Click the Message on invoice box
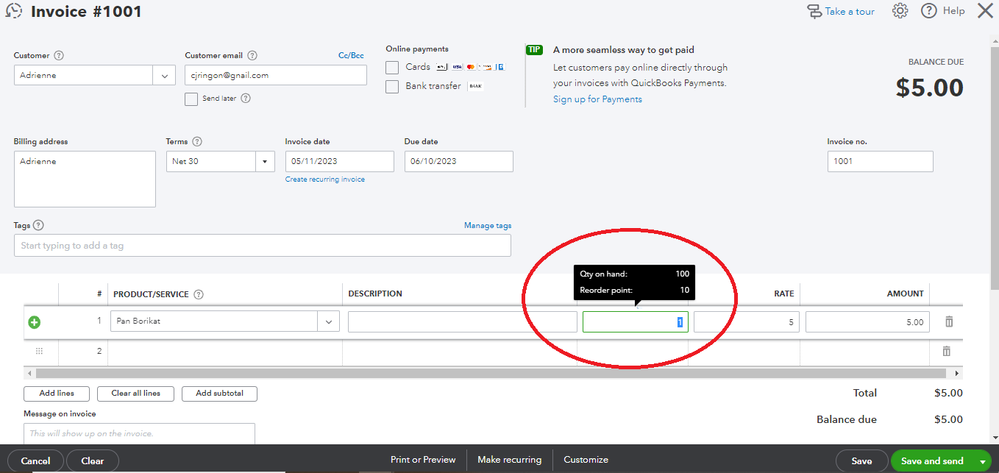 coord(139,433)
